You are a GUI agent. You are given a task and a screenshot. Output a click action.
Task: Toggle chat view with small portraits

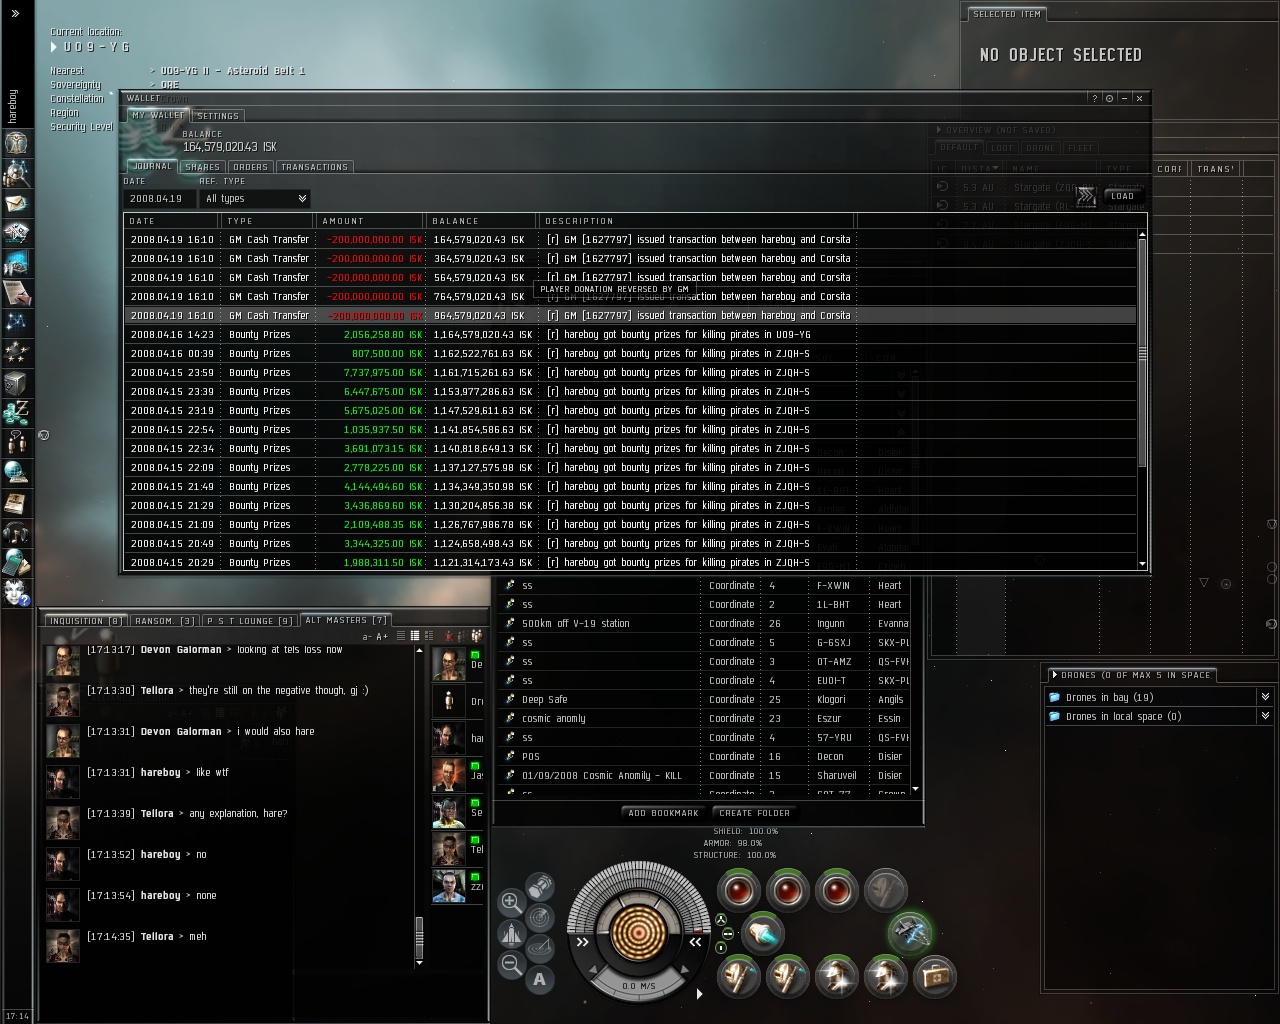[x=414, y=636]
